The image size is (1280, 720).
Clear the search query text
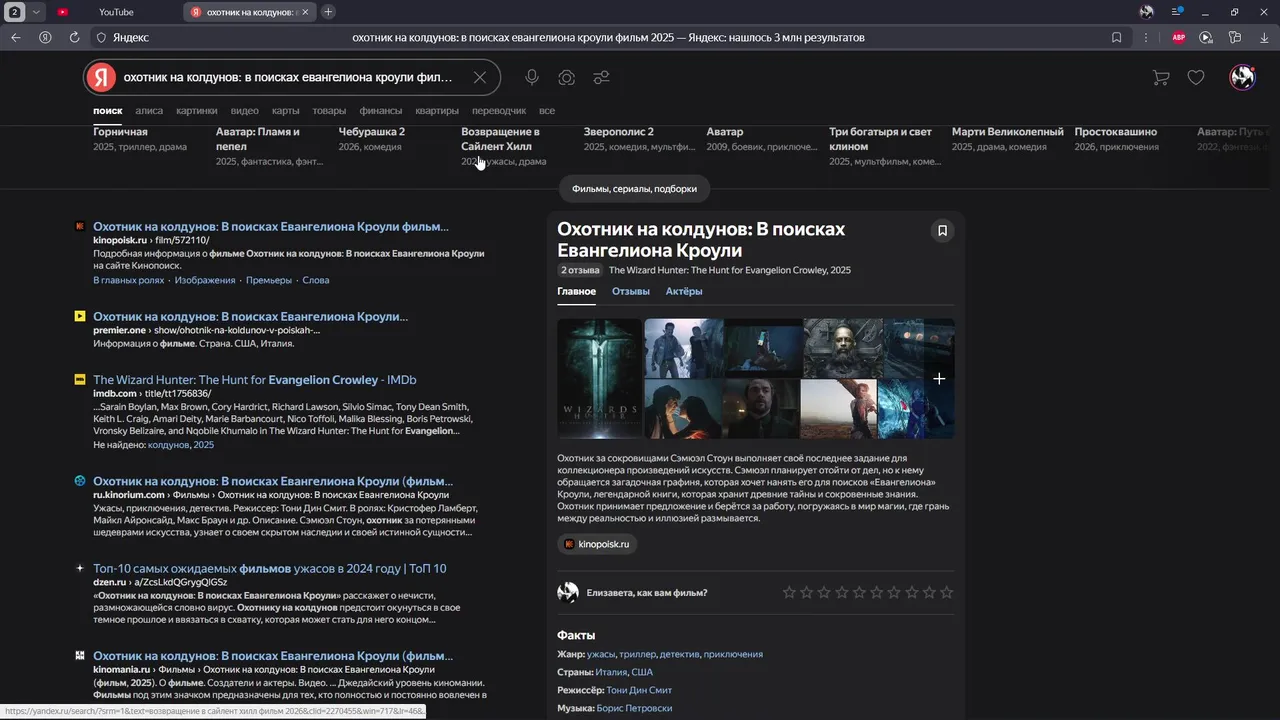480,77
